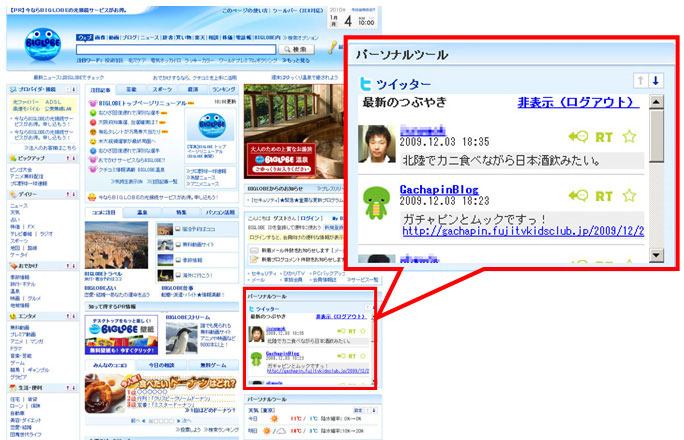The width and height of the screenshot is (684, 440).
Task: Click the BIGLOBE 温泉 hot spring banner
Action: click(x=281, y=159)
